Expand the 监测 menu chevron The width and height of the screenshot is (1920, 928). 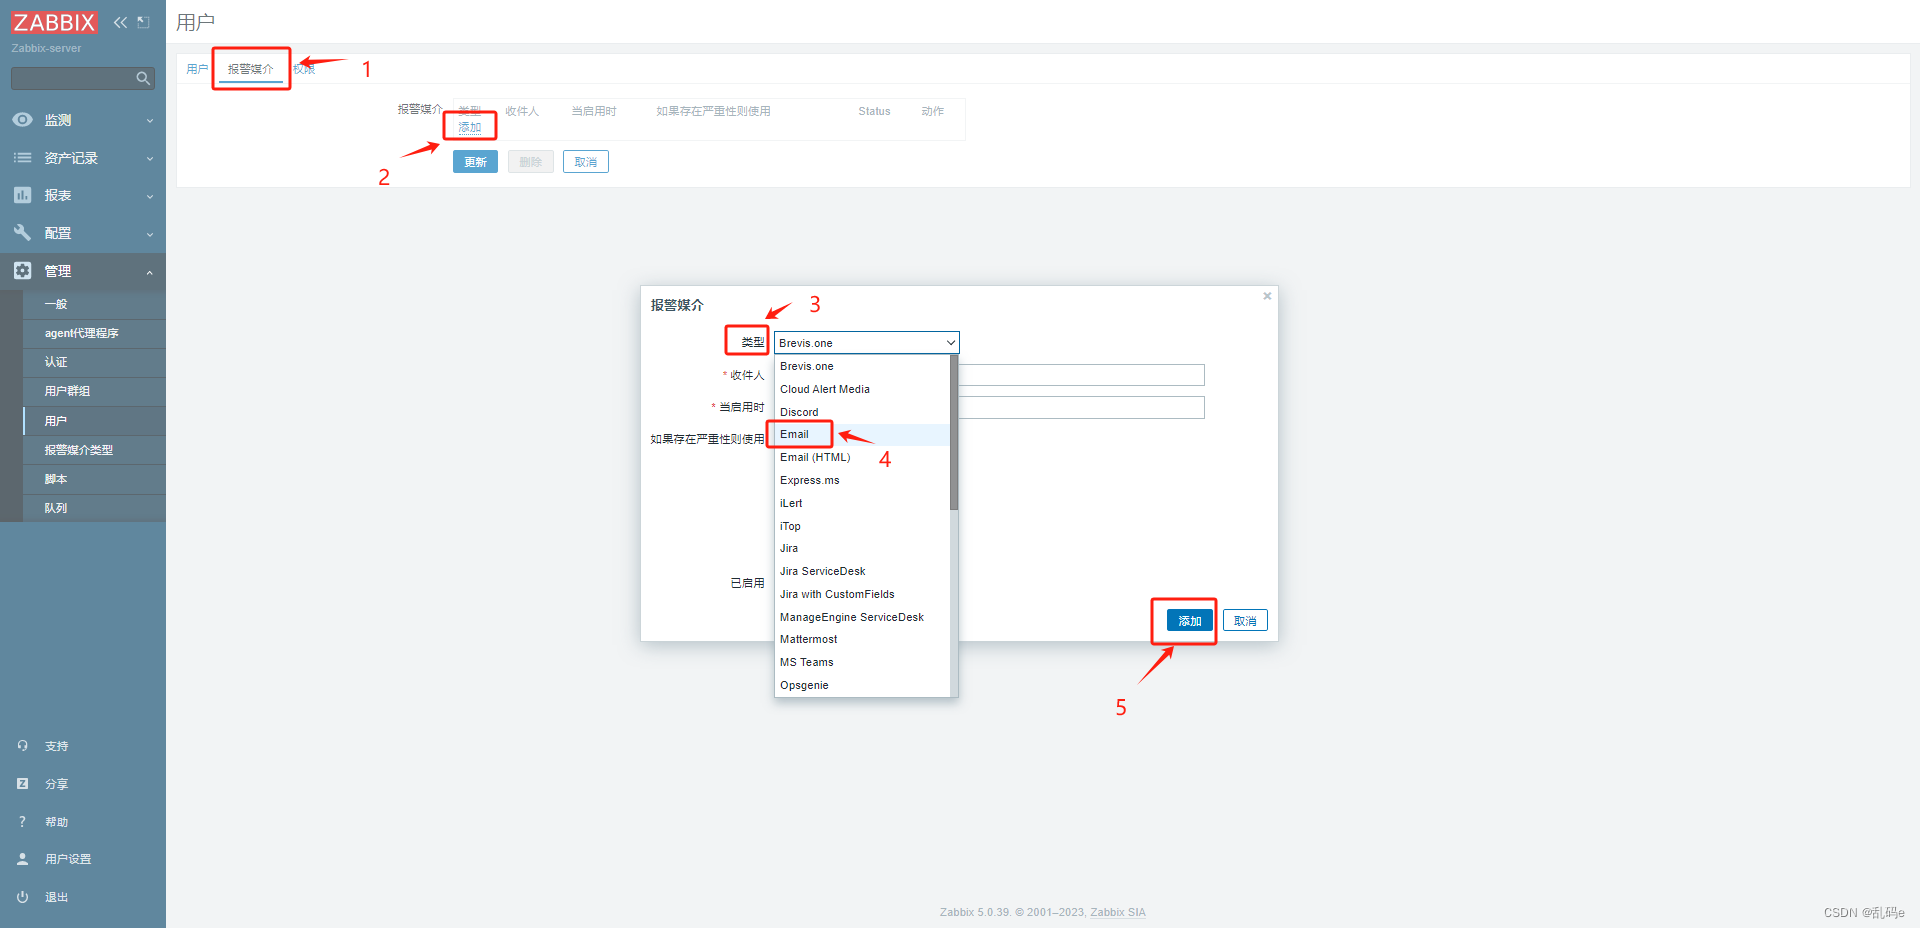coord(150,121)
